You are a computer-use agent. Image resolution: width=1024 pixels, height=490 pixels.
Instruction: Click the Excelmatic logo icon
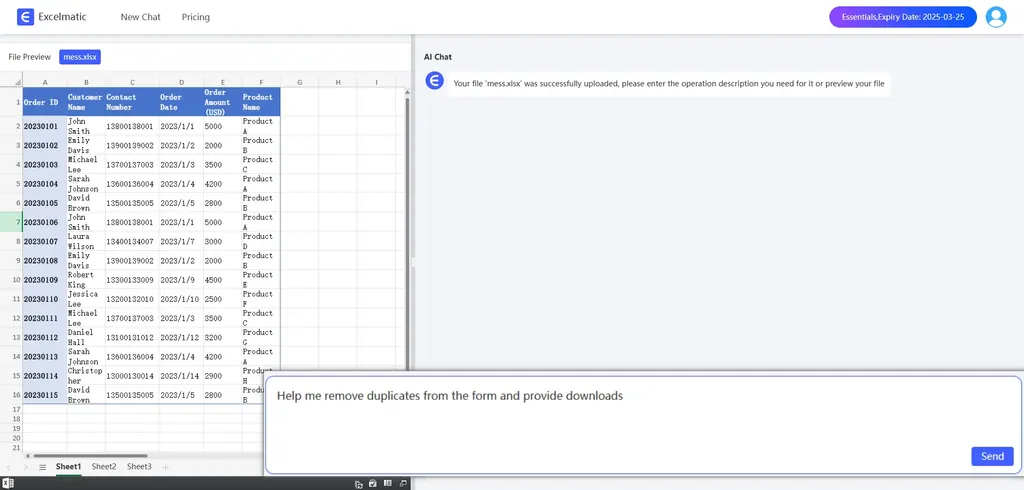(x=26, y=17)
